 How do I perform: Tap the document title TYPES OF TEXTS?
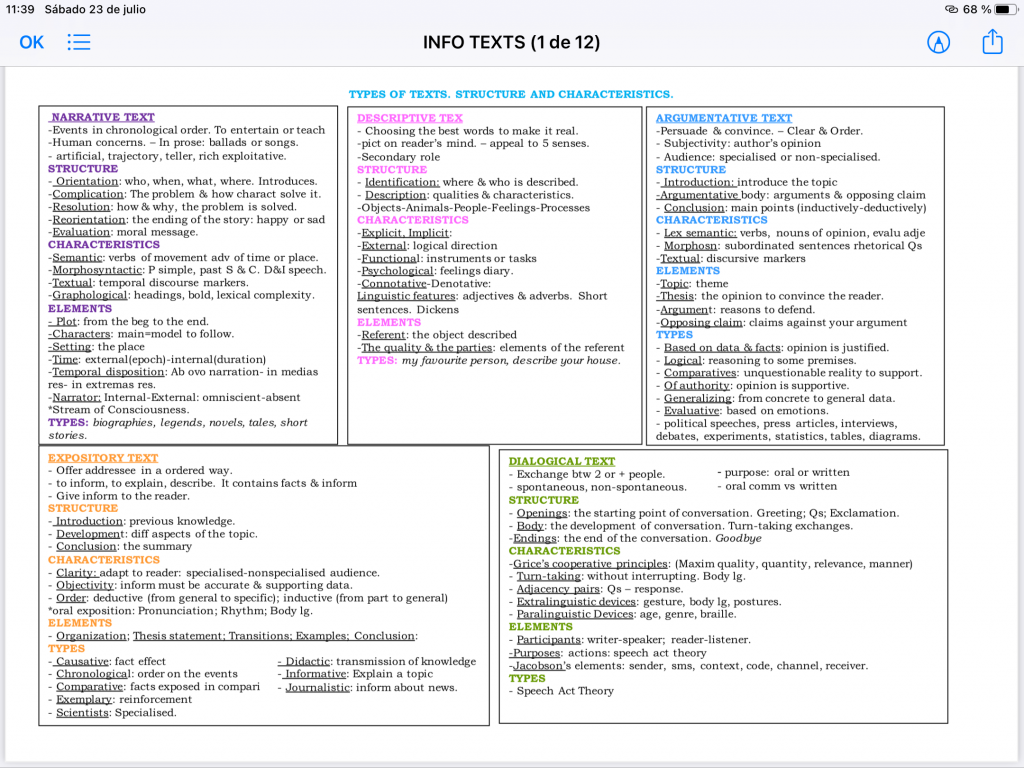click(511, 94)
